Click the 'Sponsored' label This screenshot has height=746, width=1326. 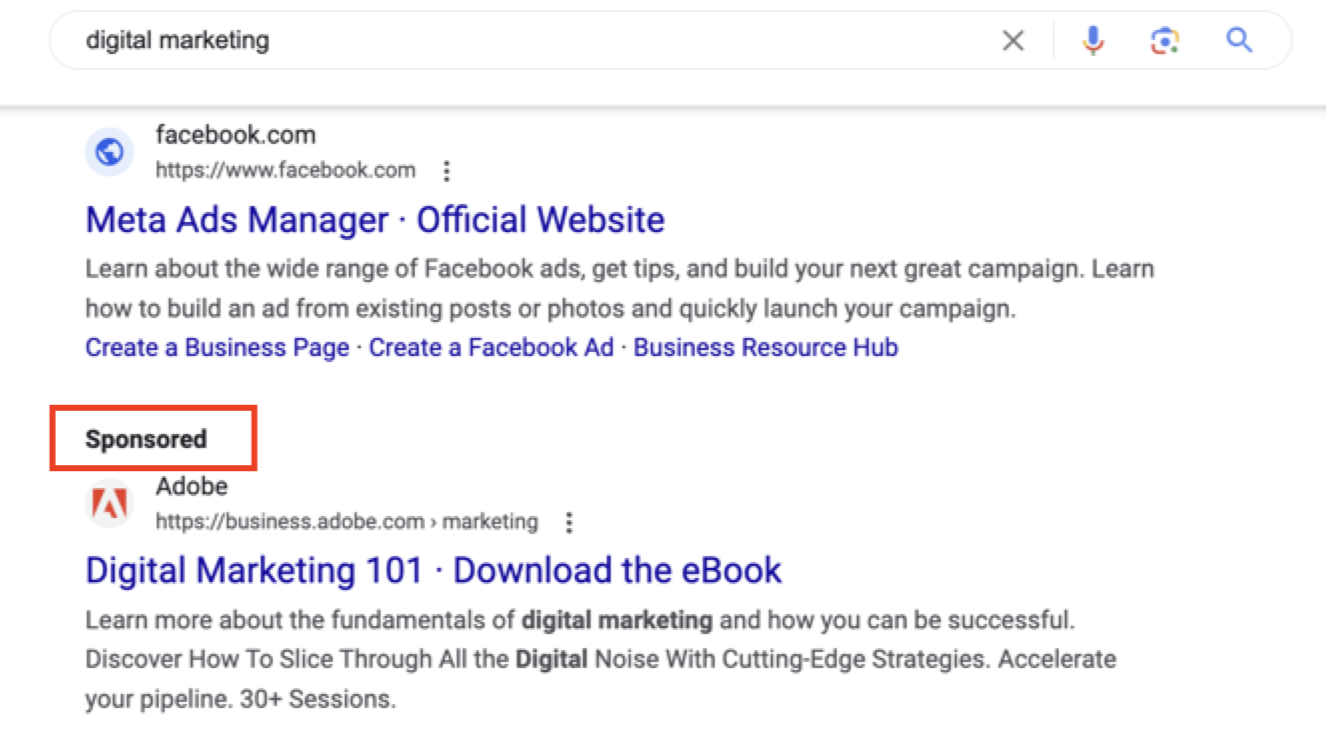pyautogui.click(x=146, y=439)
